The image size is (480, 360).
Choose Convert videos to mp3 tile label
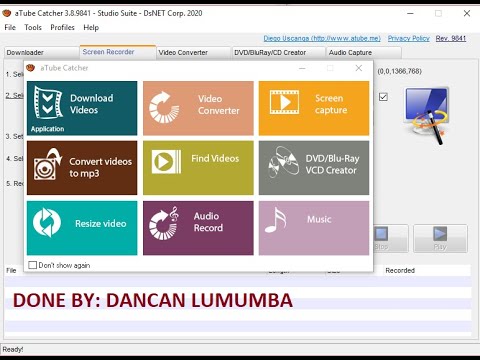pos(101,167)
